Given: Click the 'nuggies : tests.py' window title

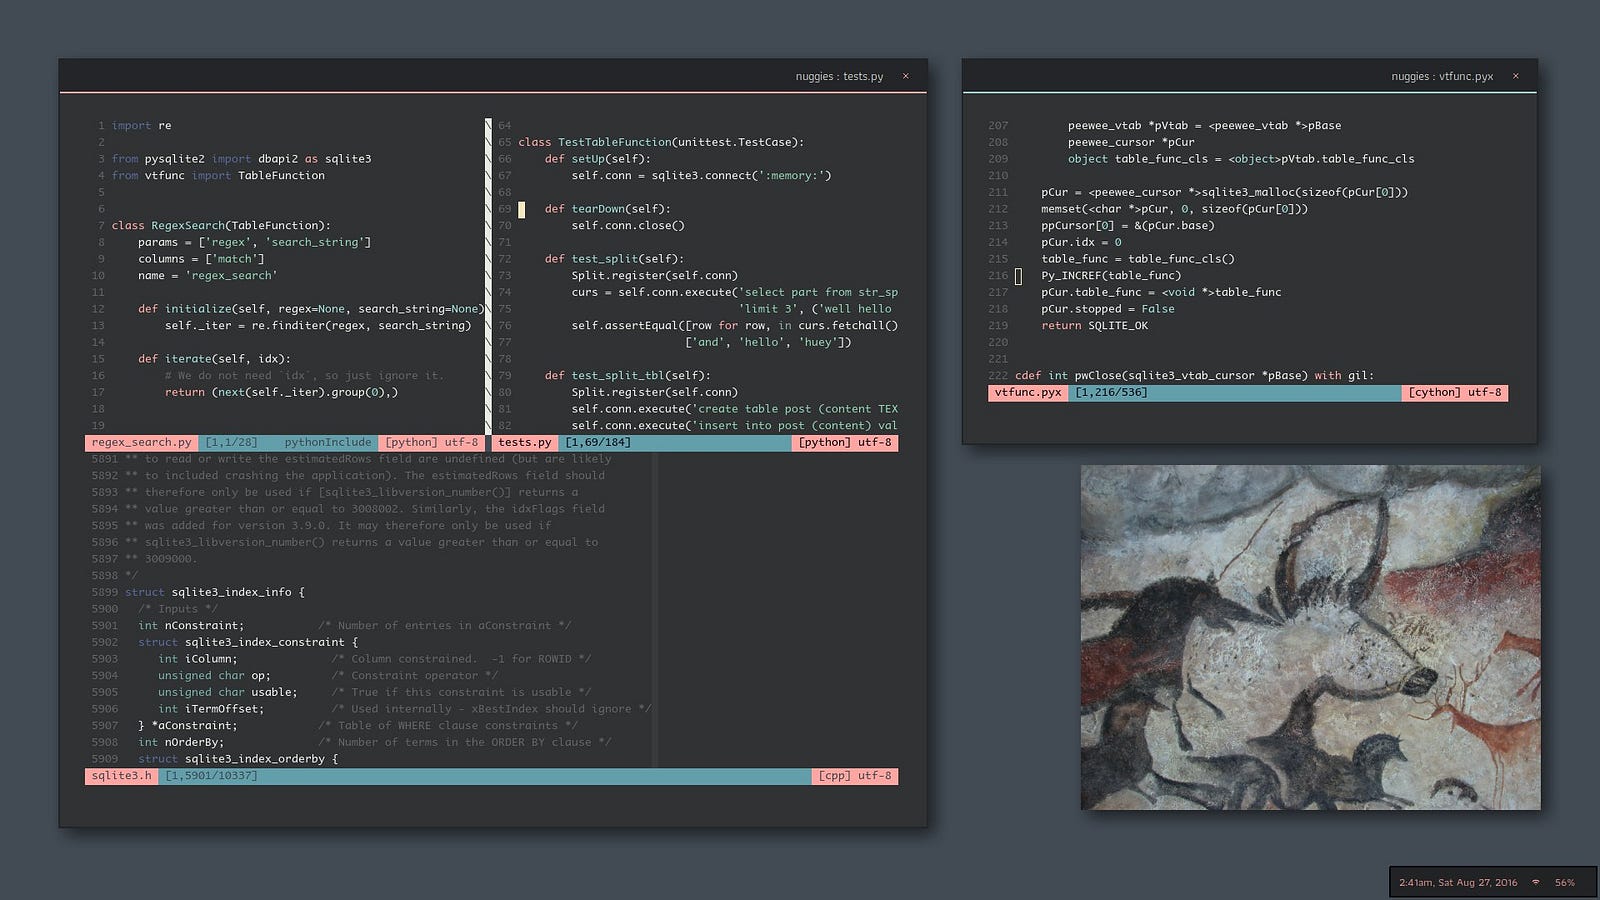Looking at the screenshot, I should [x=839, y=76].
